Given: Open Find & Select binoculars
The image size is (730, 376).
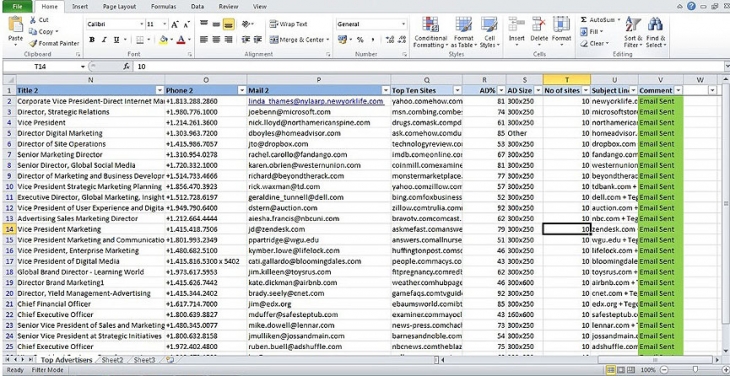Looking at the screenshot, I should (x=656, y=32).
